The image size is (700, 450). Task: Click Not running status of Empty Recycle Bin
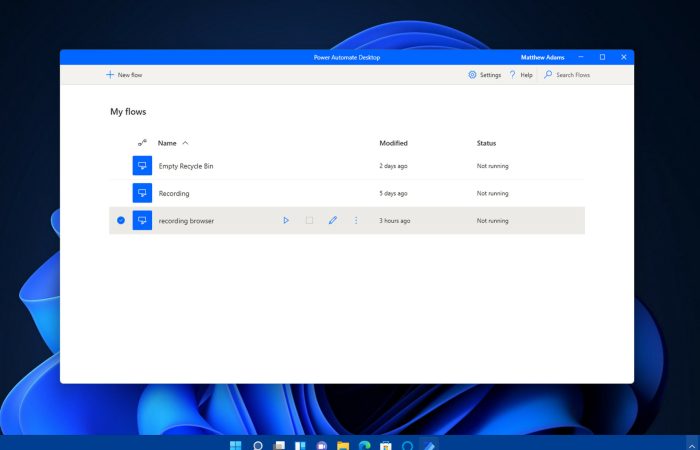(x=492, y=166)
